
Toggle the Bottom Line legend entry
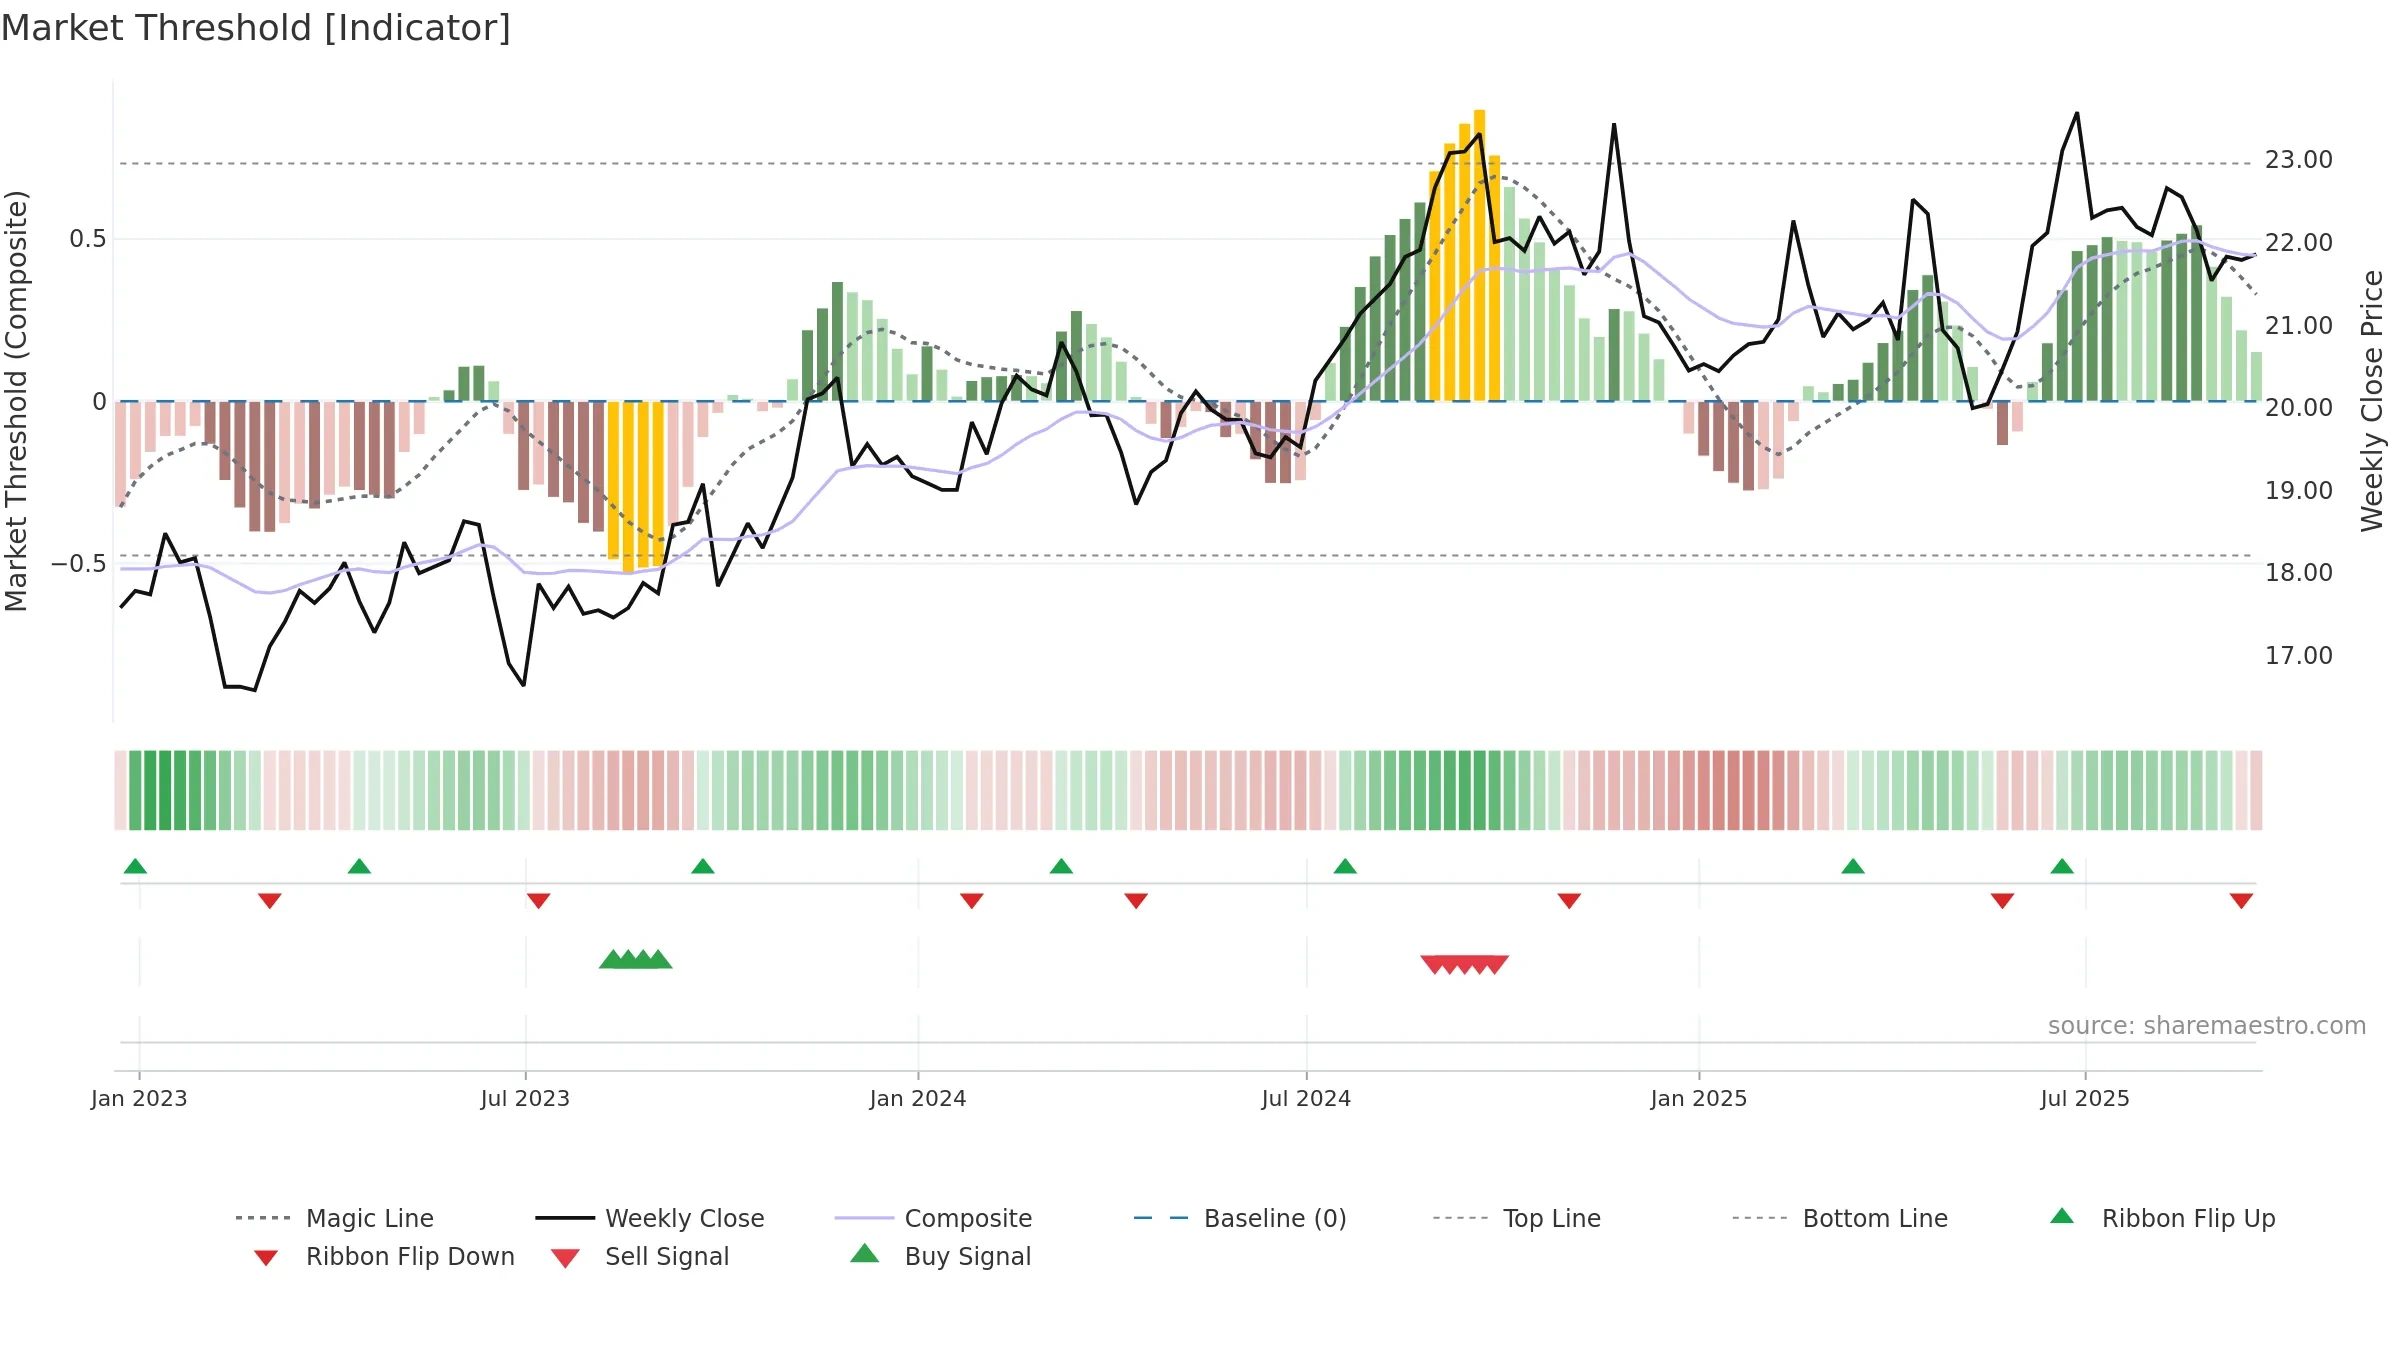tap(1840, 1218)
